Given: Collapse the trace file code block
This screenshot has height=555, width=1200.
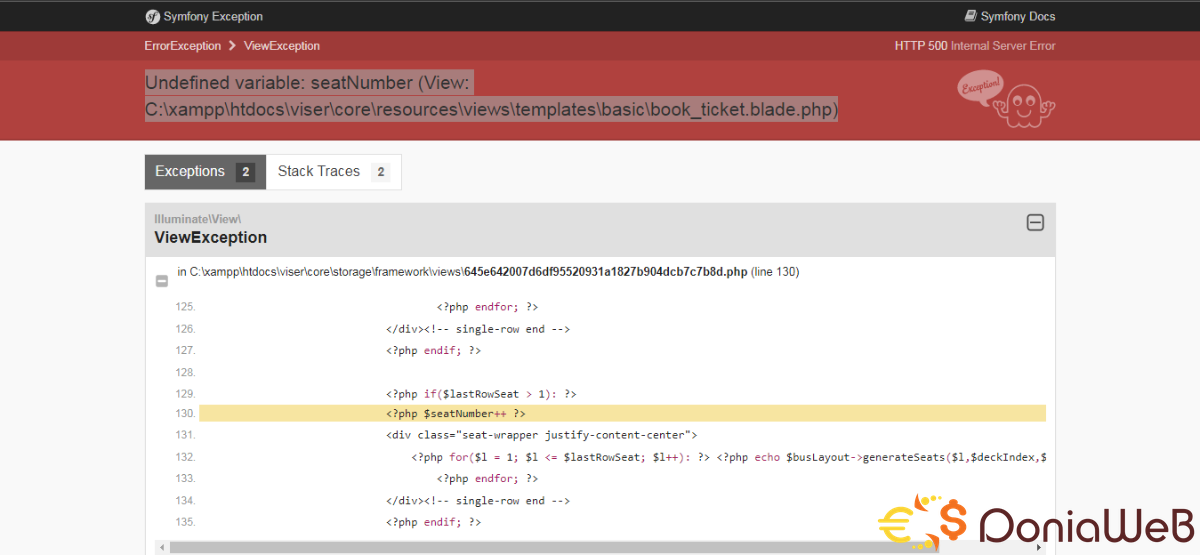Looking at the screenshot, I should click(162, 281).
